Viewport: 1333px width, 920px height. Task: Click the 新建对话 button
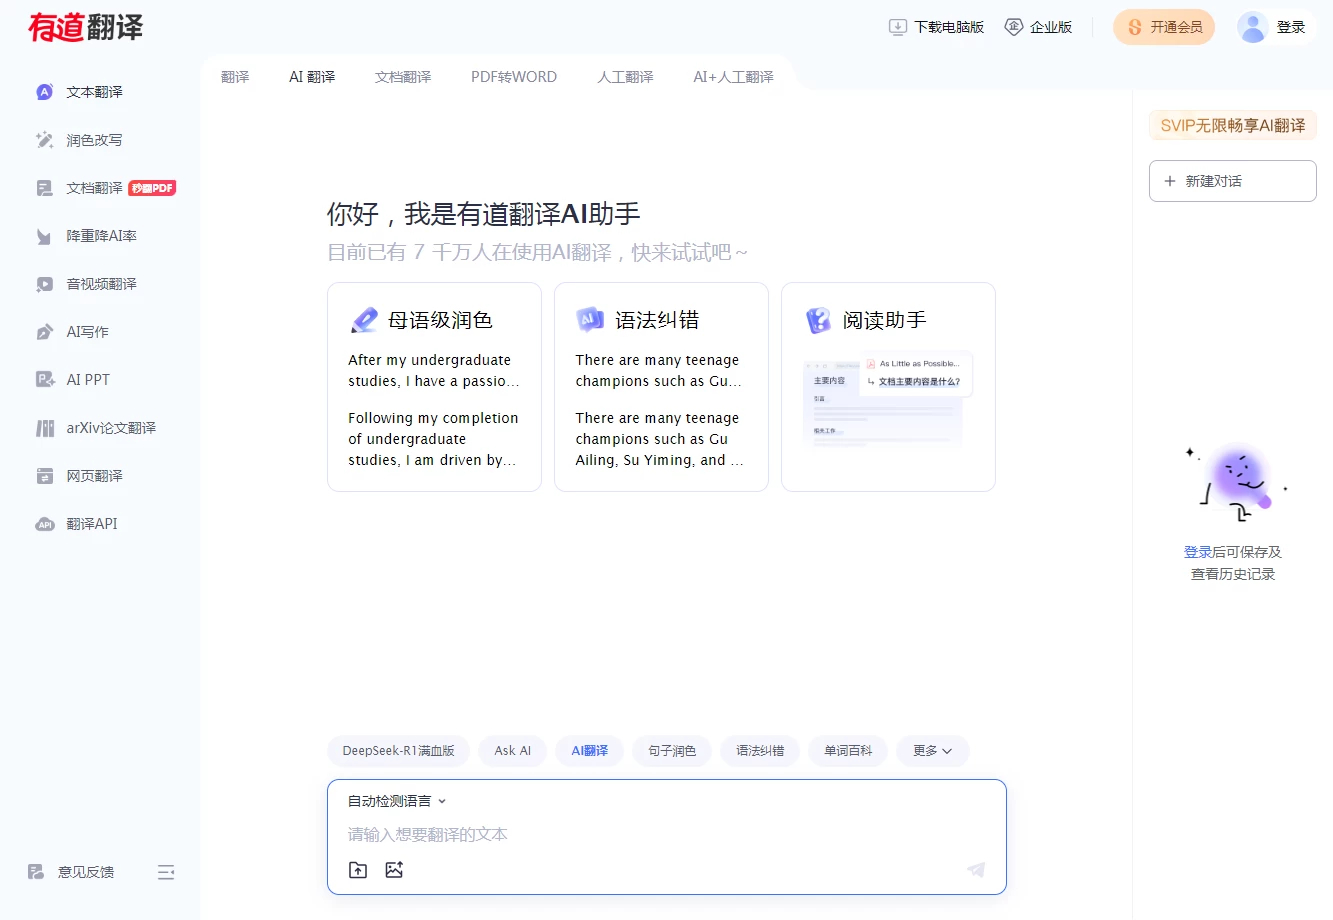coord(1232,181)
